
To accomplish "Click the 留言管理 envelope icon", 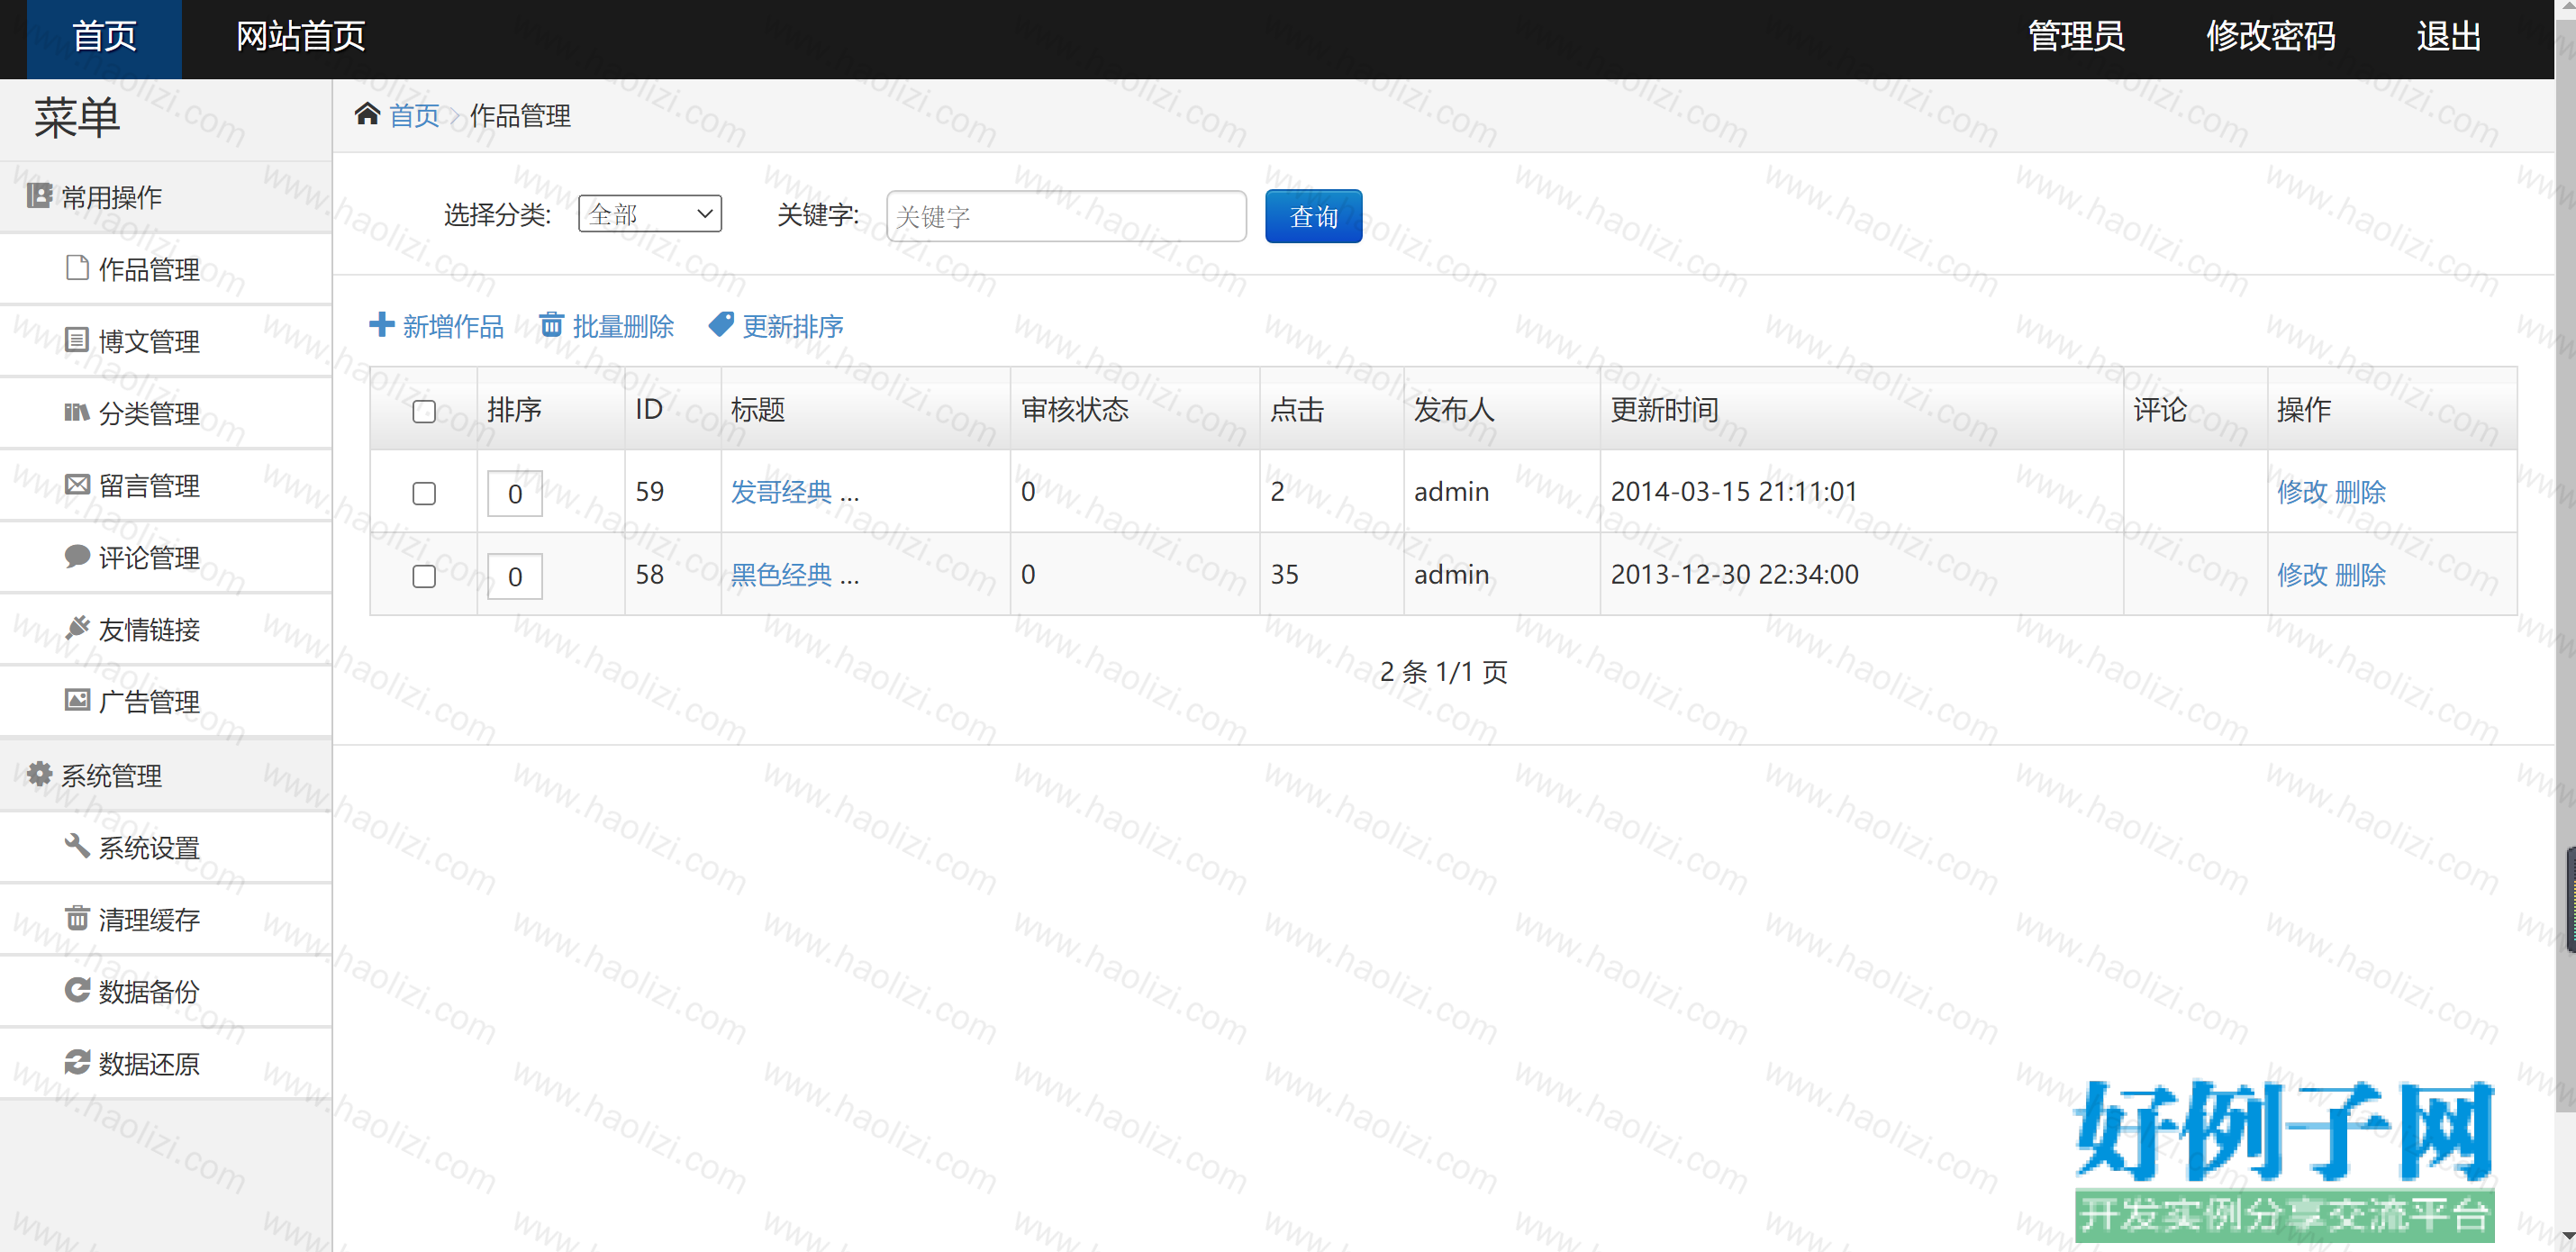I will pos(77,484).
